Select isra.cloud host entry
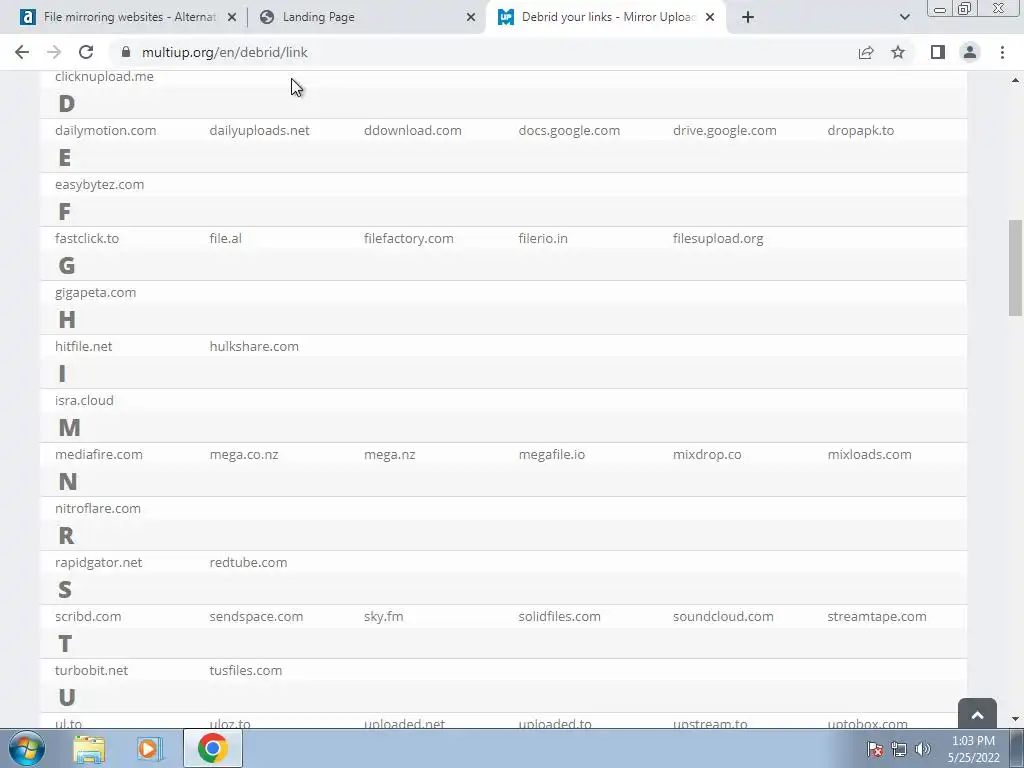1024x768 pixels. 84,400
